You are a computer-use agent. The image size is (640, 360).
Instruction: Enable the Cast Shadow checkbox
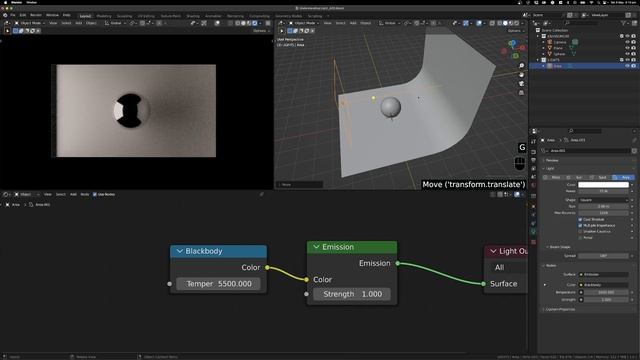580,219
